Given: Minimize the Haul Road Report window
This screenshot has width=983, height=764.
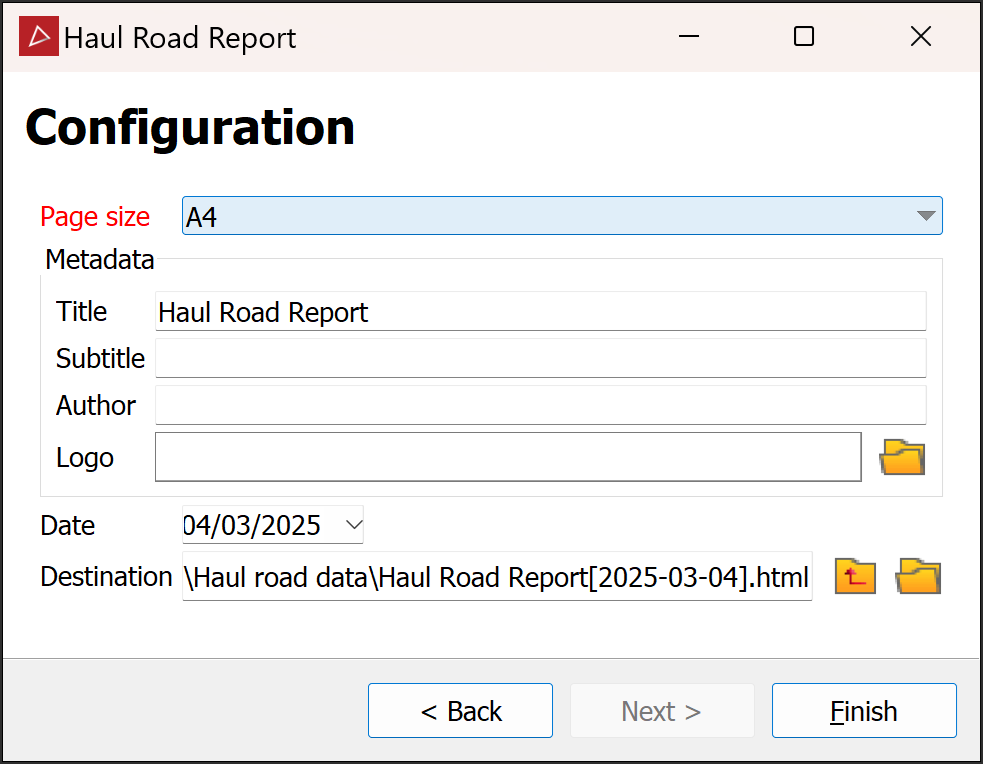Looking at the screenshot, I should (x=688, y=37).
